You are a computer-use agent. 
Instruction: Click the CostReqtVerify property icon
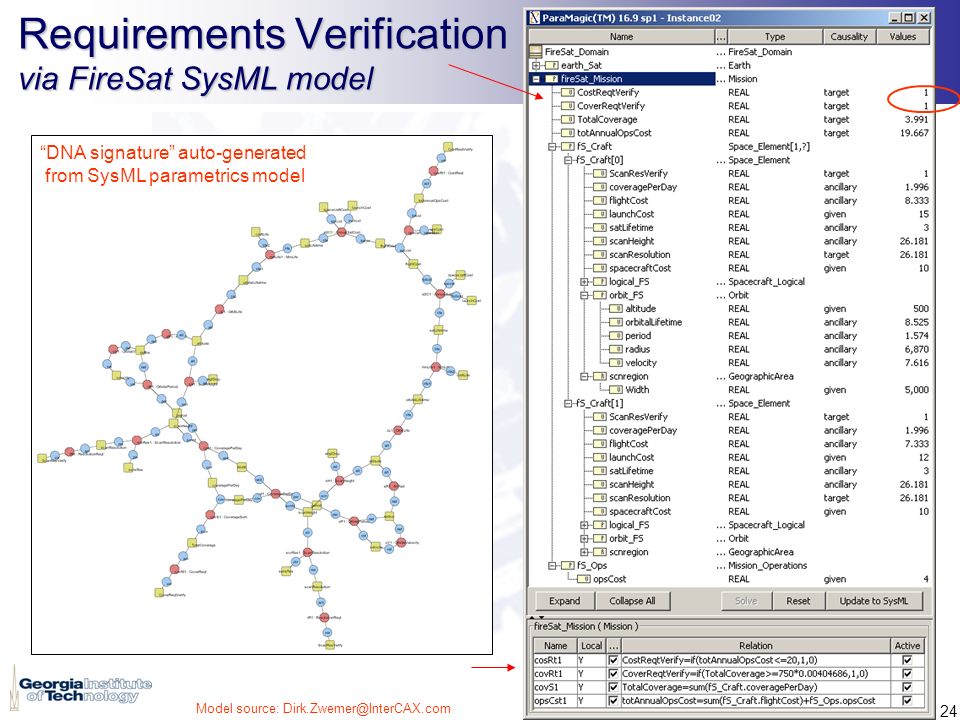click(x=567, y=92)
